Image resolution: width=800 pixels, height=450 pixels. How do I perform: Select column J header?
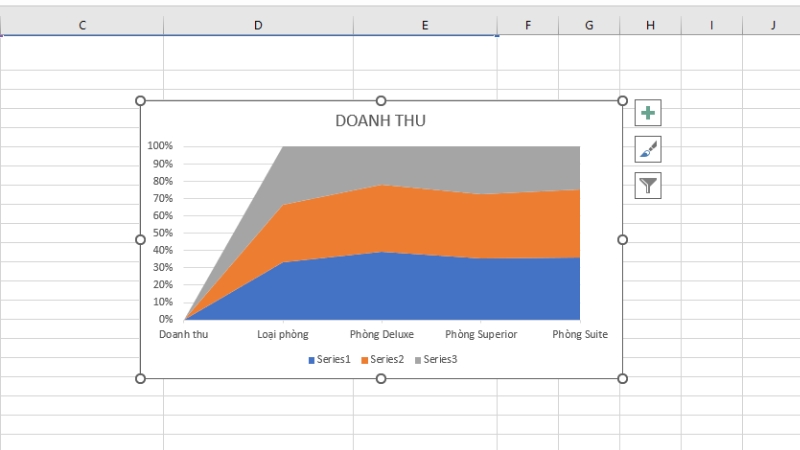point(772,25)
